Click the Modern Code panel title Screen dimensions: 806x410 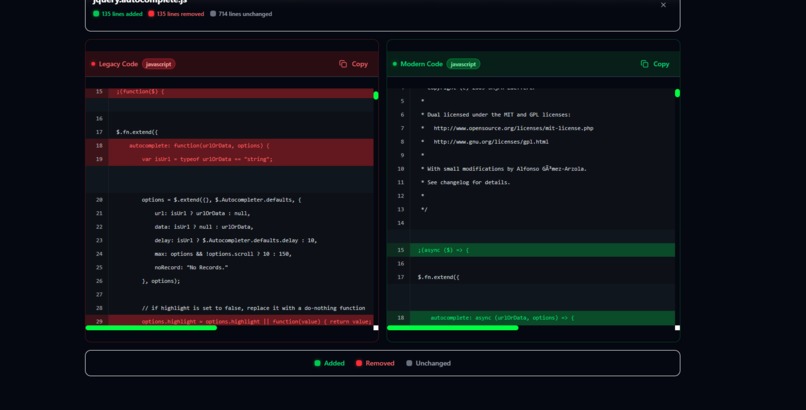tap(421, 64)
